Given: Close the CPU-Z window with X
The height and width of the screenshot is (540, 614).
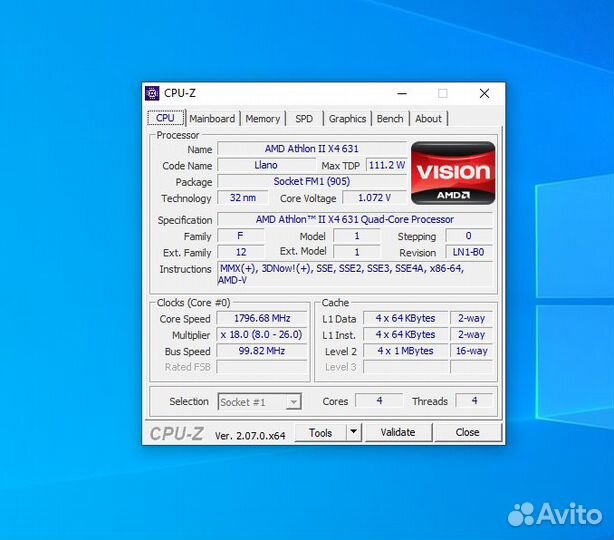Looking at the screenshot, I should (x=484, y=94).
